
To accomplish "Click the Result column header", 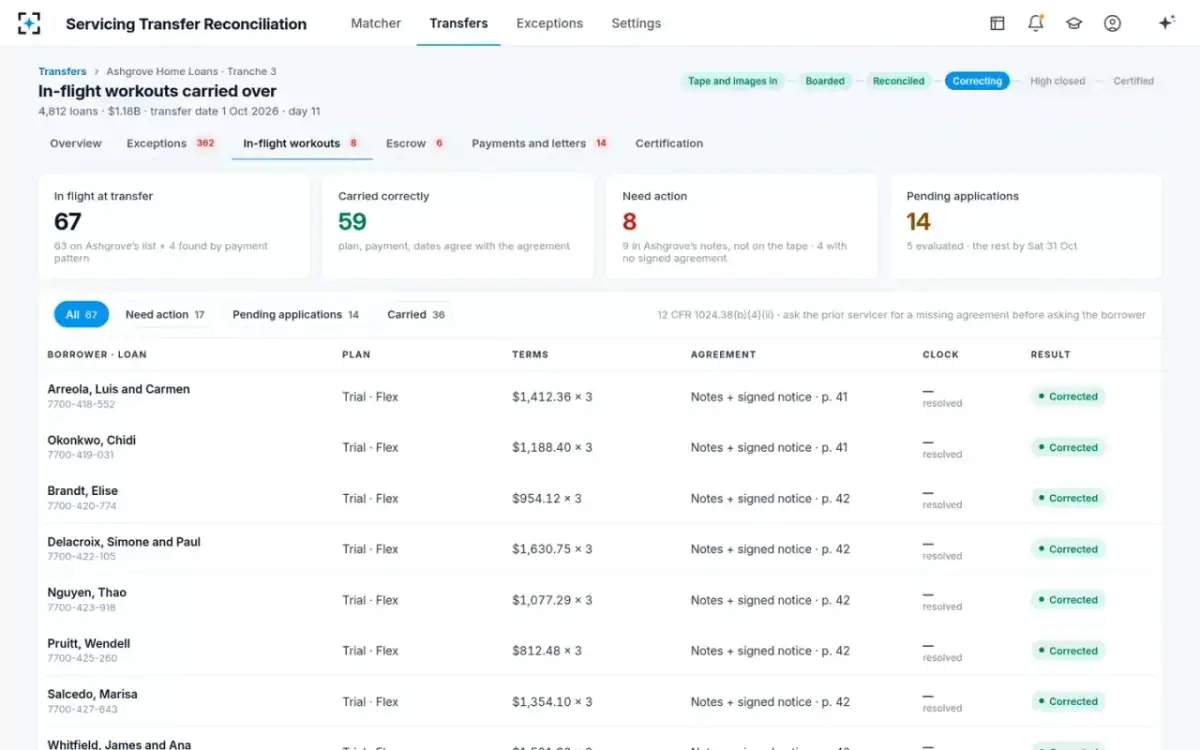I will (x=1050, y=354).
